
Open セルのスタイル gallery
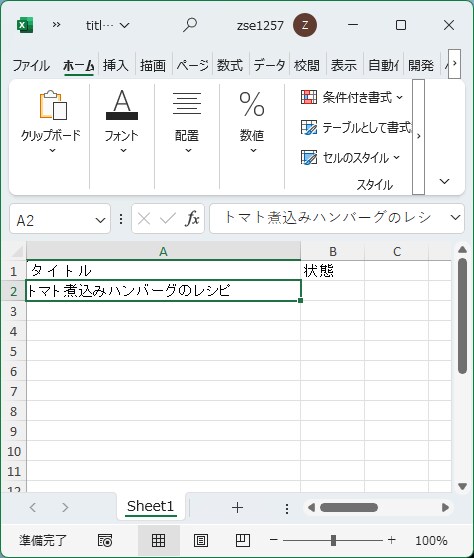click(x=351, y=157)
